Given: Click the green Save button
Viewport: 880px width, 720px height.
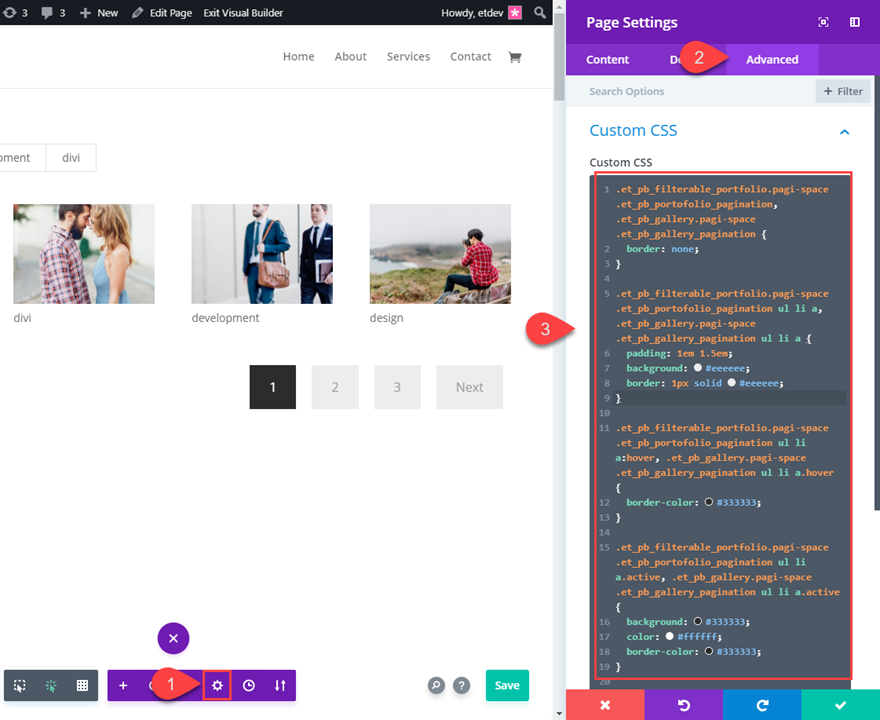Looking at the screenshot, I should point(507,685).
